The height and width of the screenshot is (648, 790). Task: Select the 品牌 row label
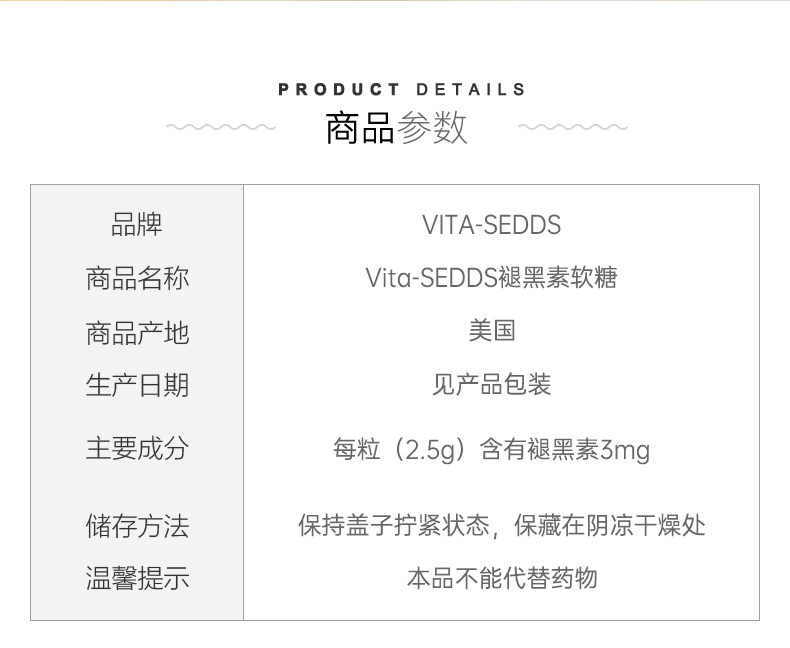[137, 225]
